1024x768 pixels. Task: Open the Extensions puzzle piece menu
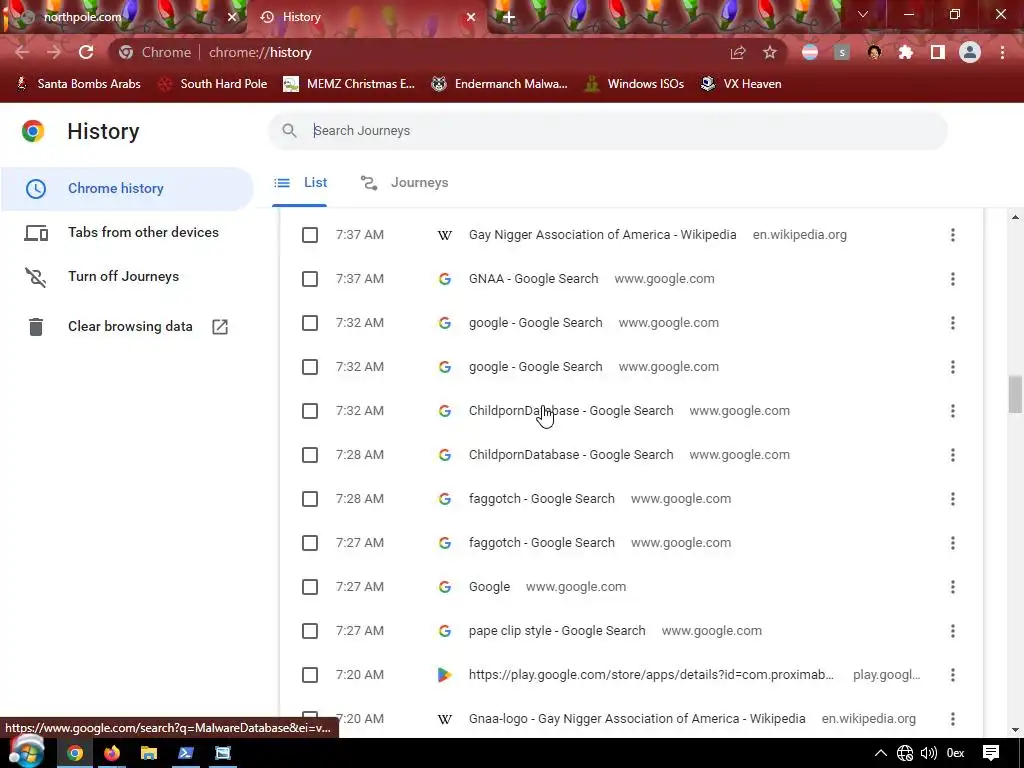(x=906, y=52)
